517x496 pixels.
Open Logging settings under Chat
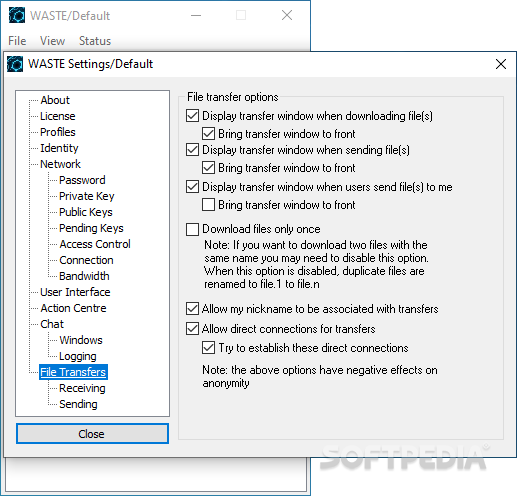tap(78, 356)
